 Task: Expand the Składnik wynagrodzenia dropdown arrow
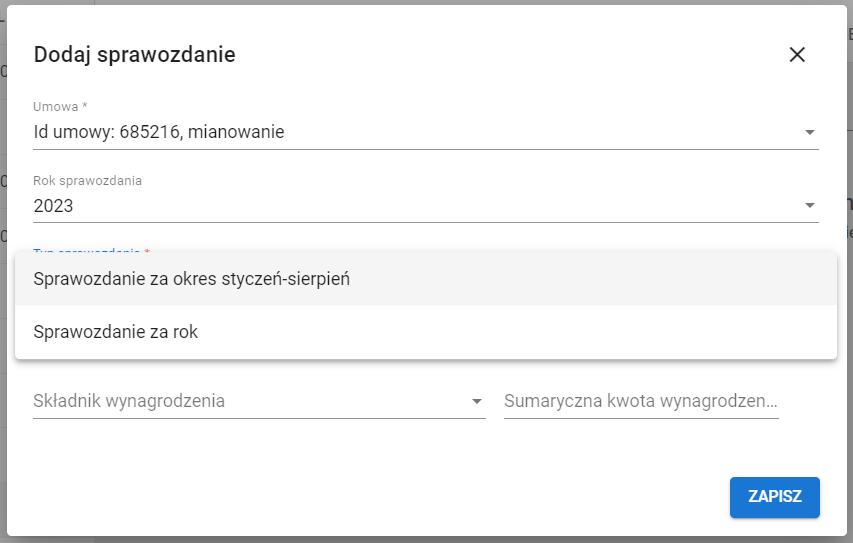click(476, 402)
